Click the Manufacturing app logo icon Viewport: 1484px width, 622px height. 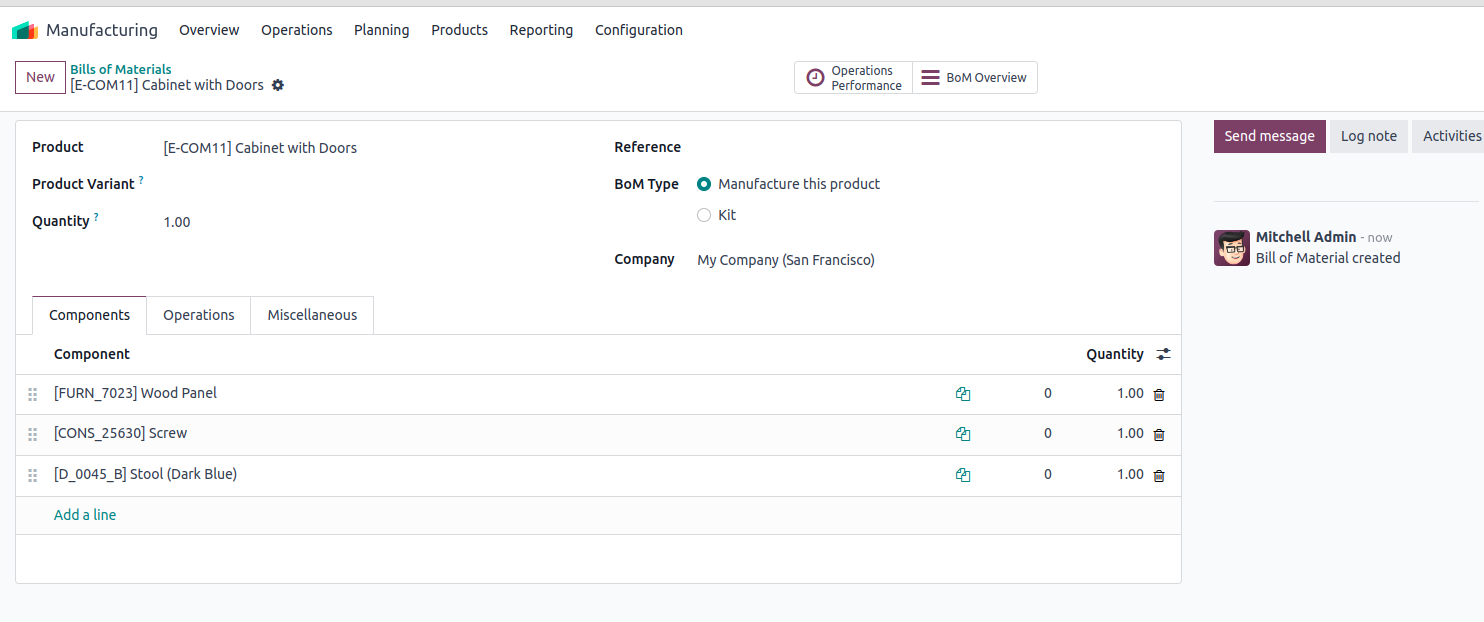(24, 30)
